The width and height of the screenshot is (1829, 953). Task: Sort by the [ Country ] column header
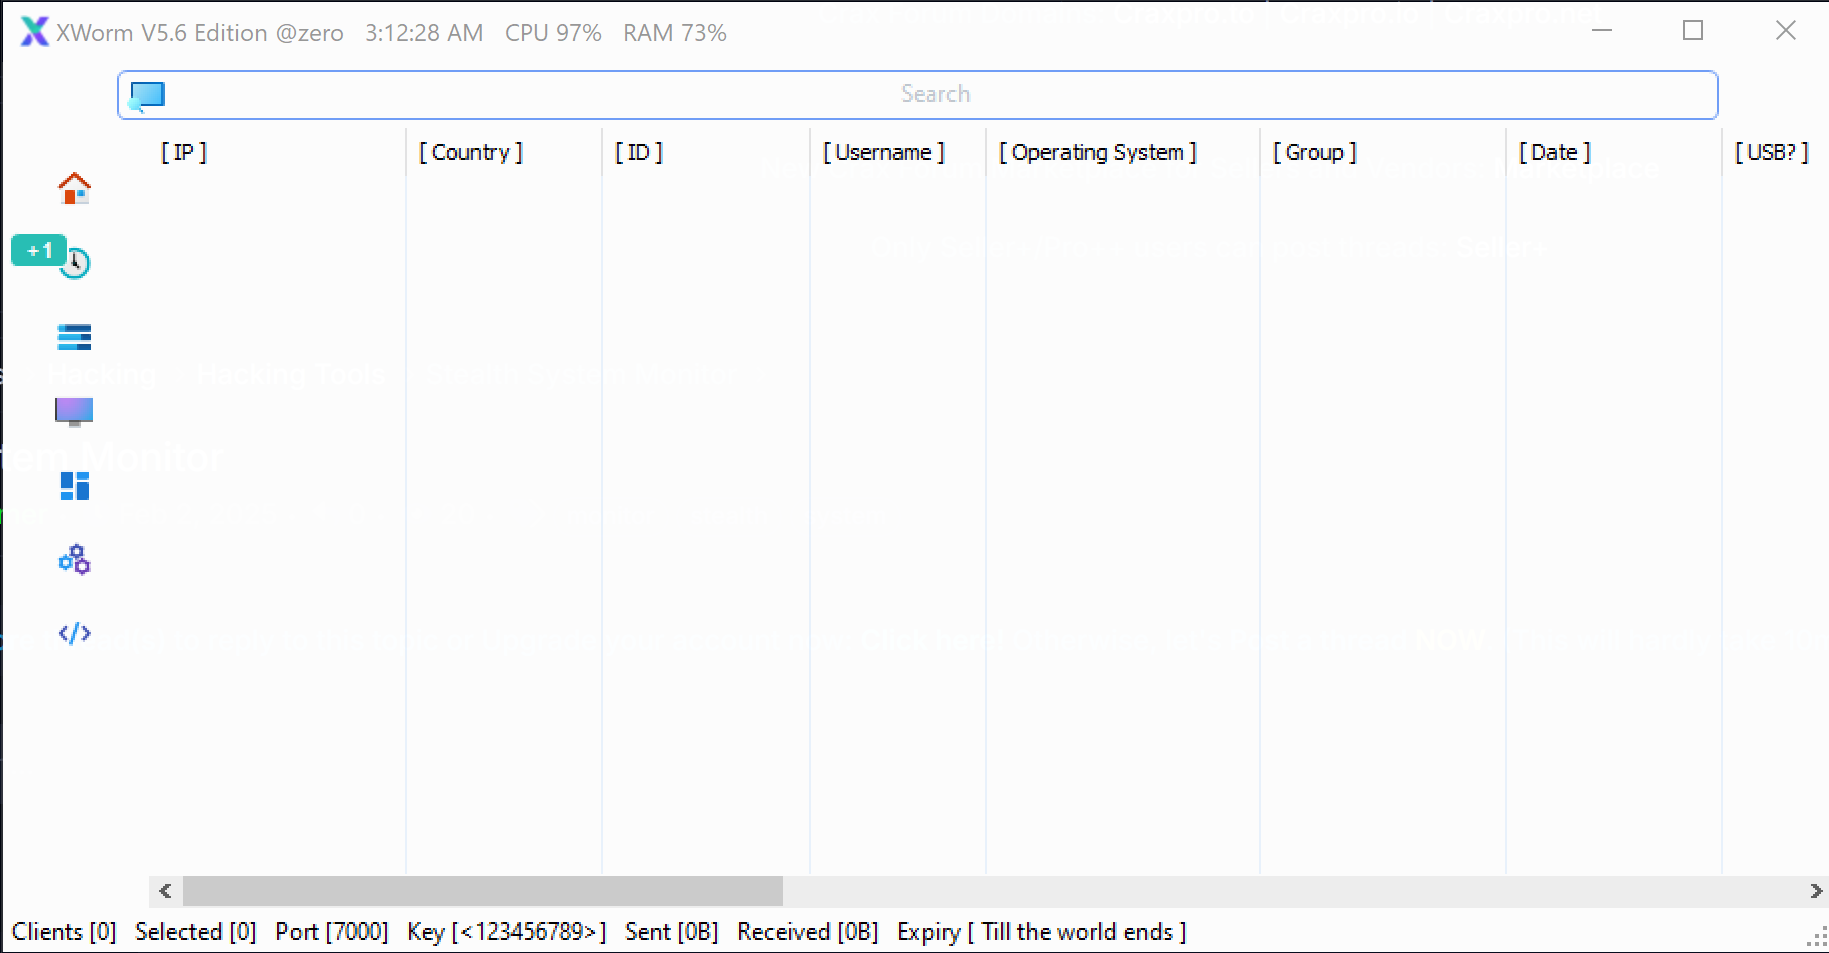(471, 152)
